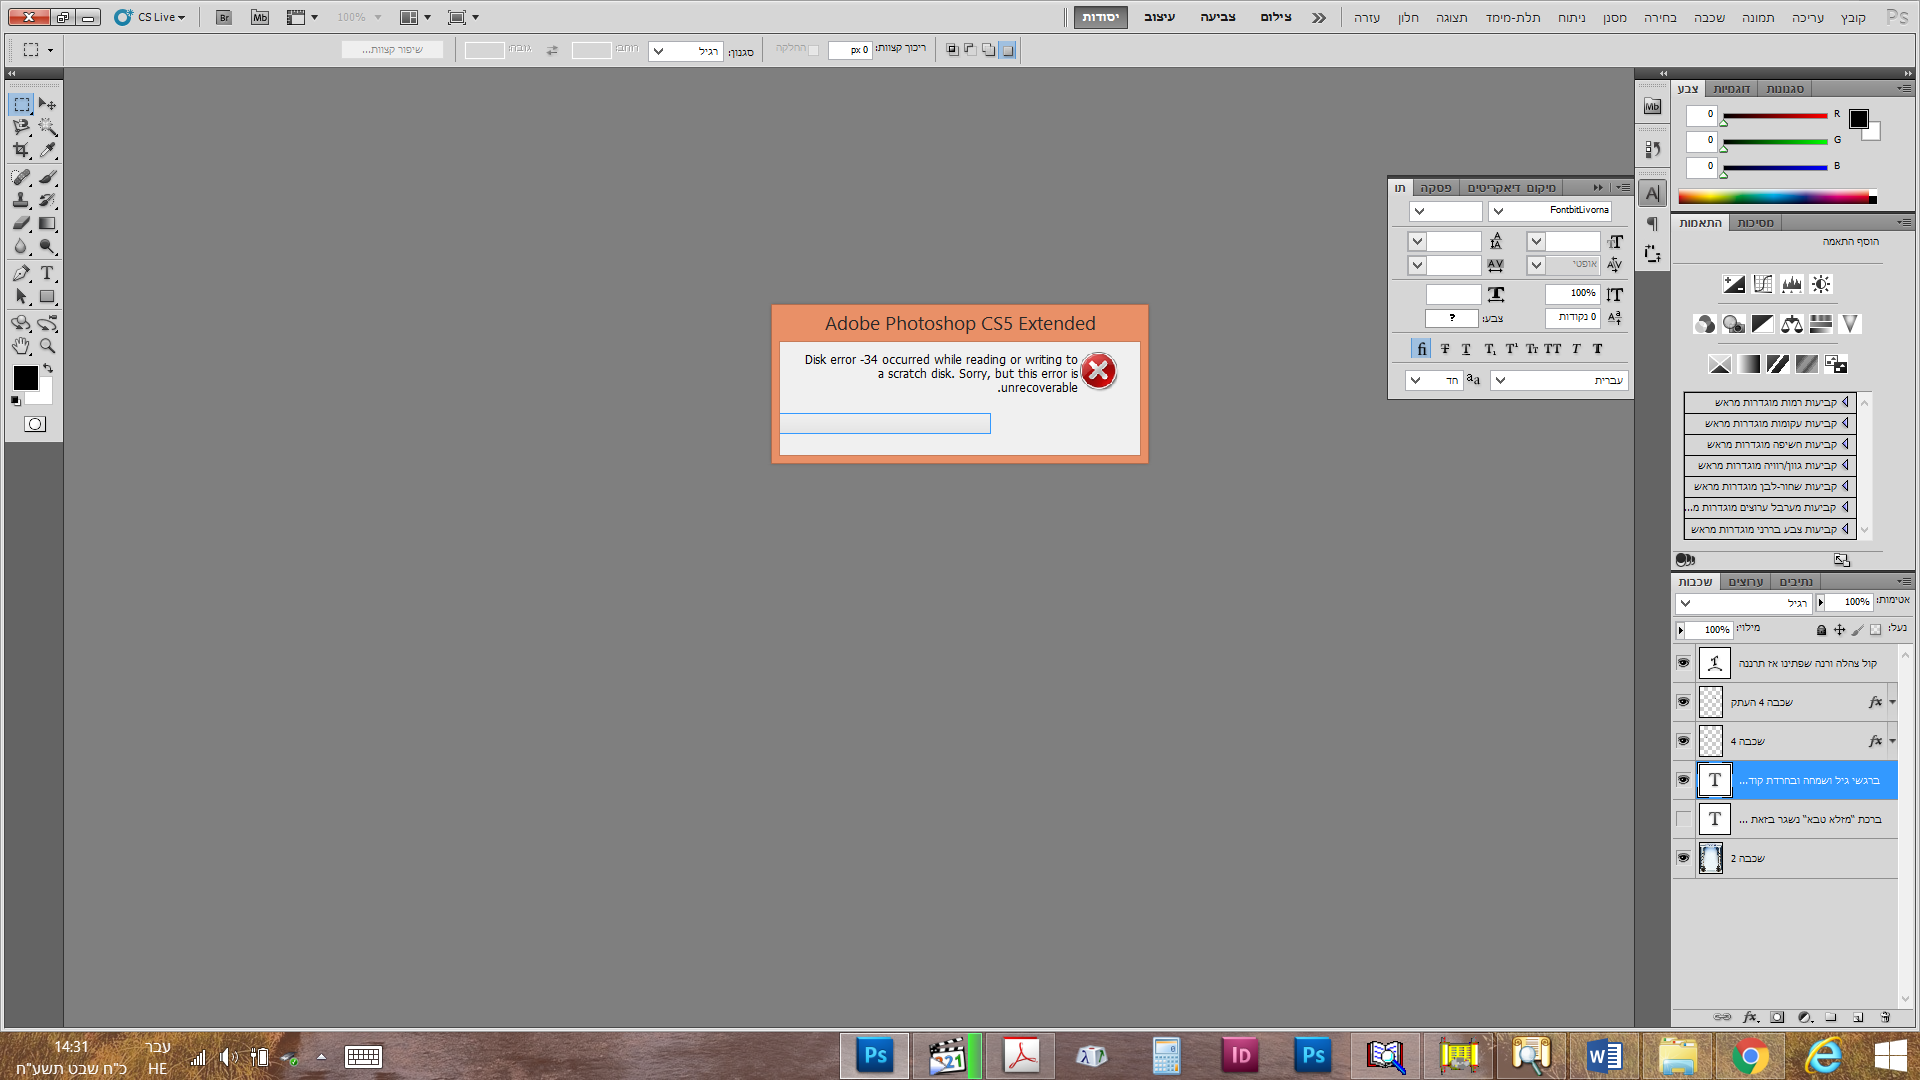Hide layer named שכבה 4
The width and height of the screenshot is (1920, 1080).
[x=1683, y=741]
